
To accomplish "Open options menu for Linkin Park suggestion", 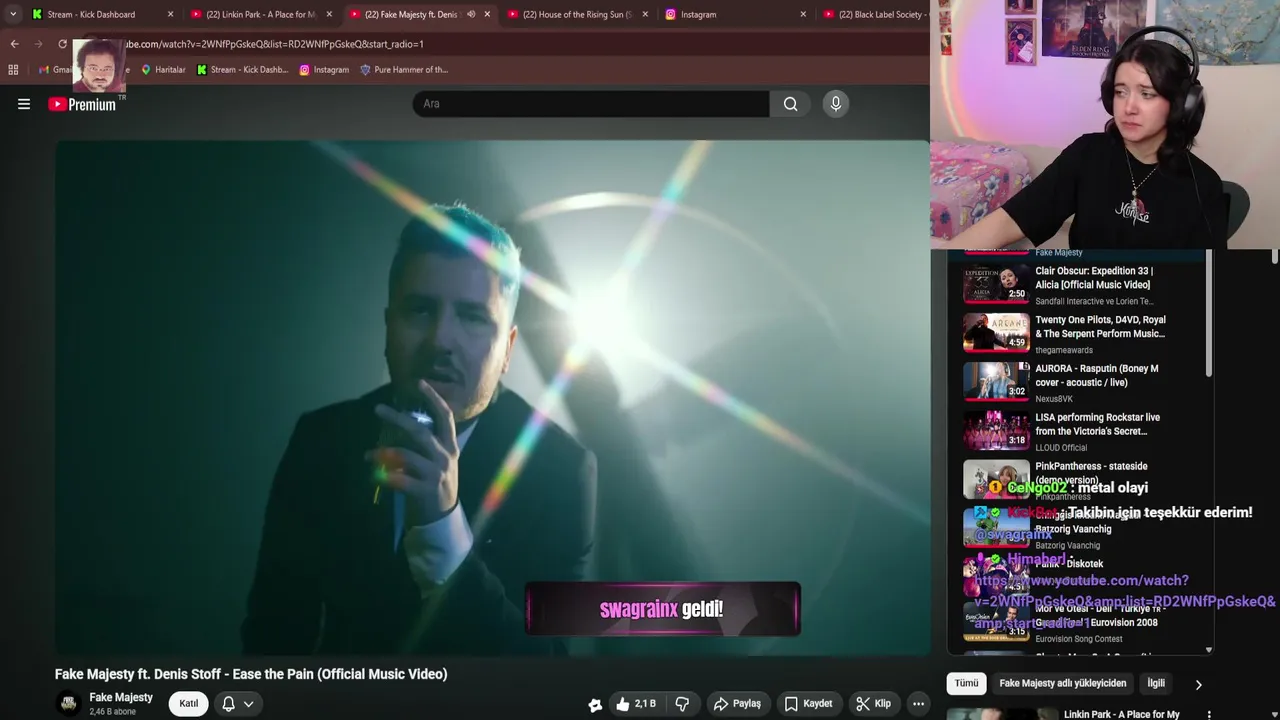I will [x=1209, y=714].
